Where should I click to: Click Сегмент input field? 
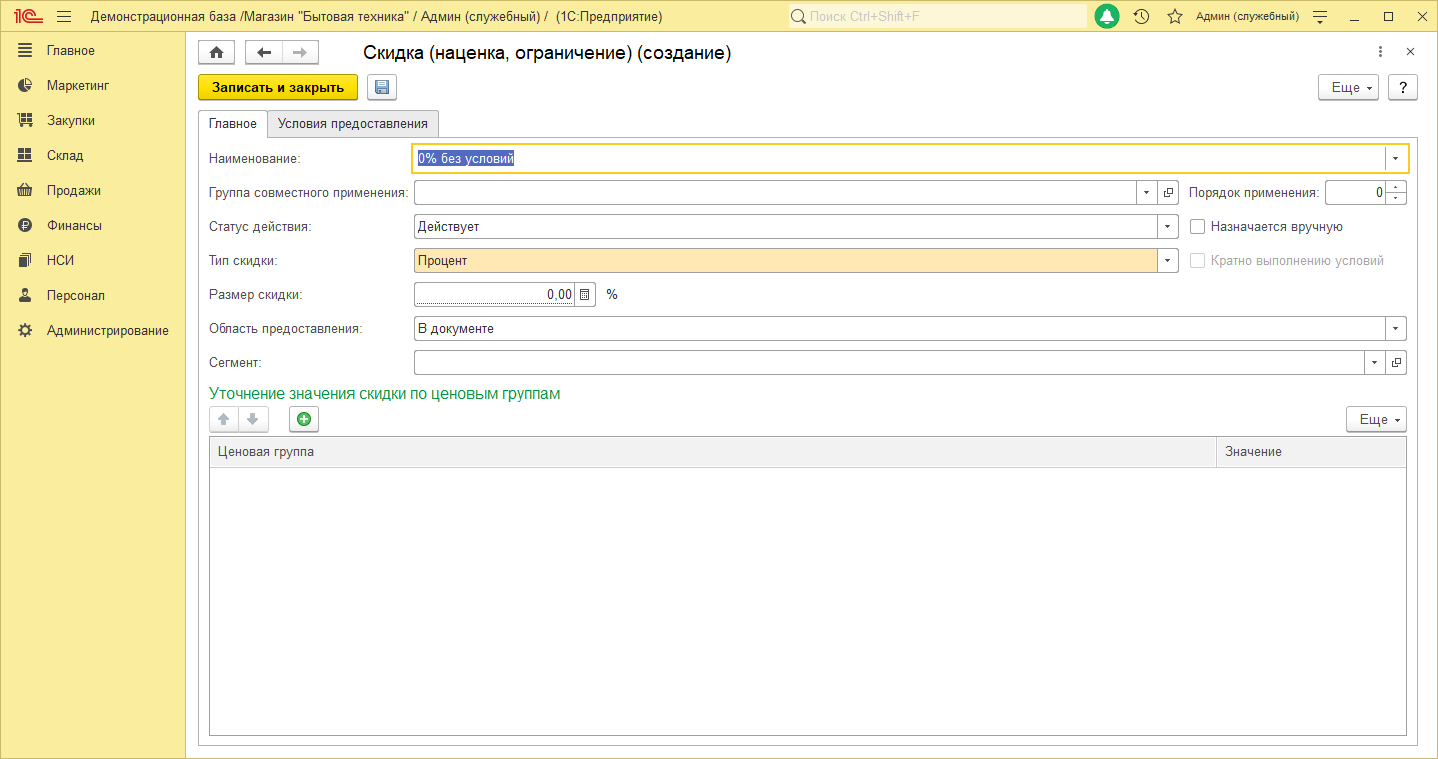click(889, 362)
